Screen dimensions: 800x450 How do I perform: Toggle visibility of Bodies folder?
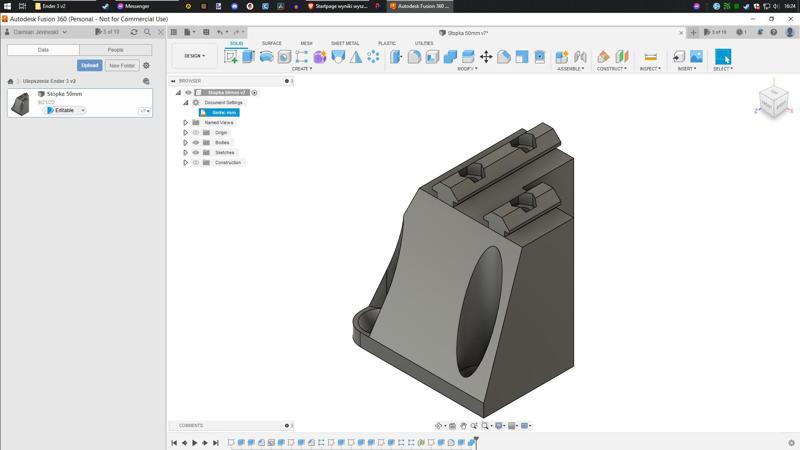click(x=196, y=142)
